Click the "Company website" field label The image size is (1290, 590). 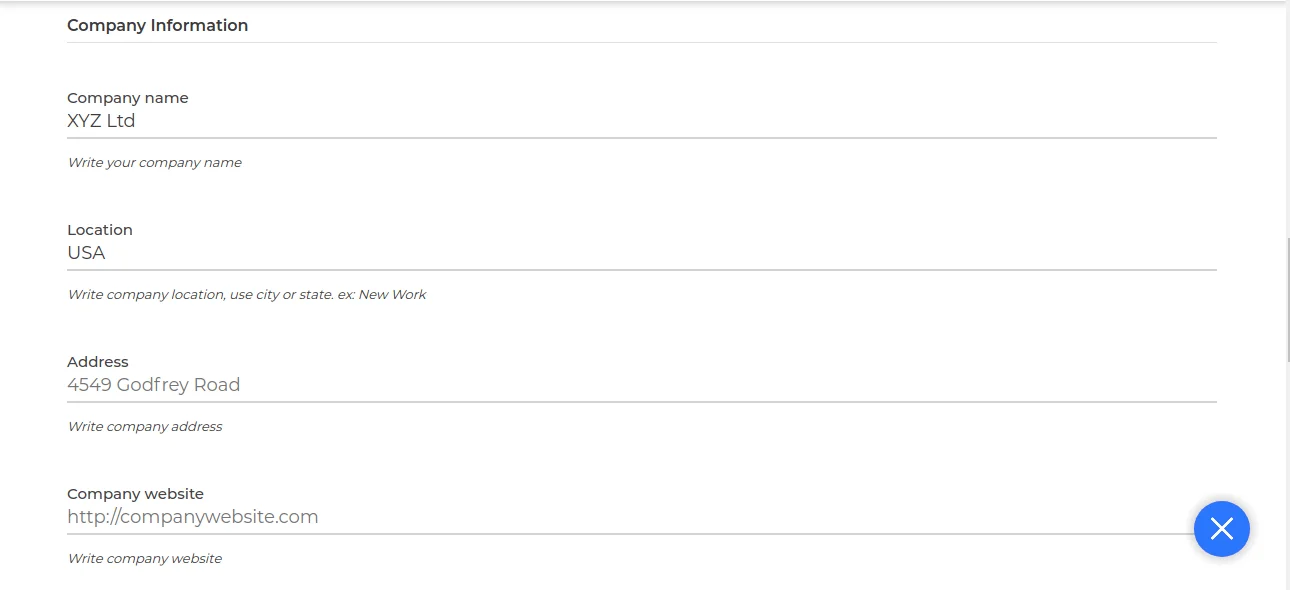coord(135,494)
